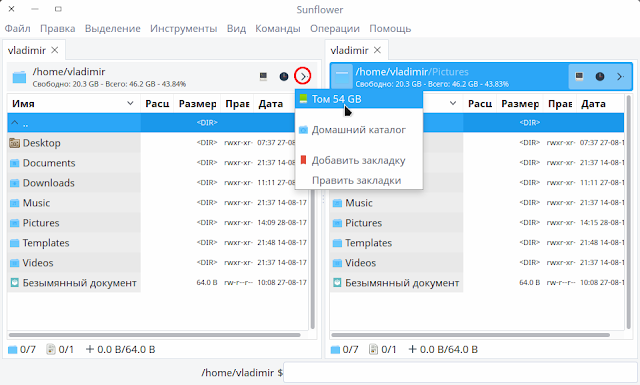This screenshot has height=385, width=640.
Task: Click Pictures segment in right panel path
Action: click(x=450, y=72)
